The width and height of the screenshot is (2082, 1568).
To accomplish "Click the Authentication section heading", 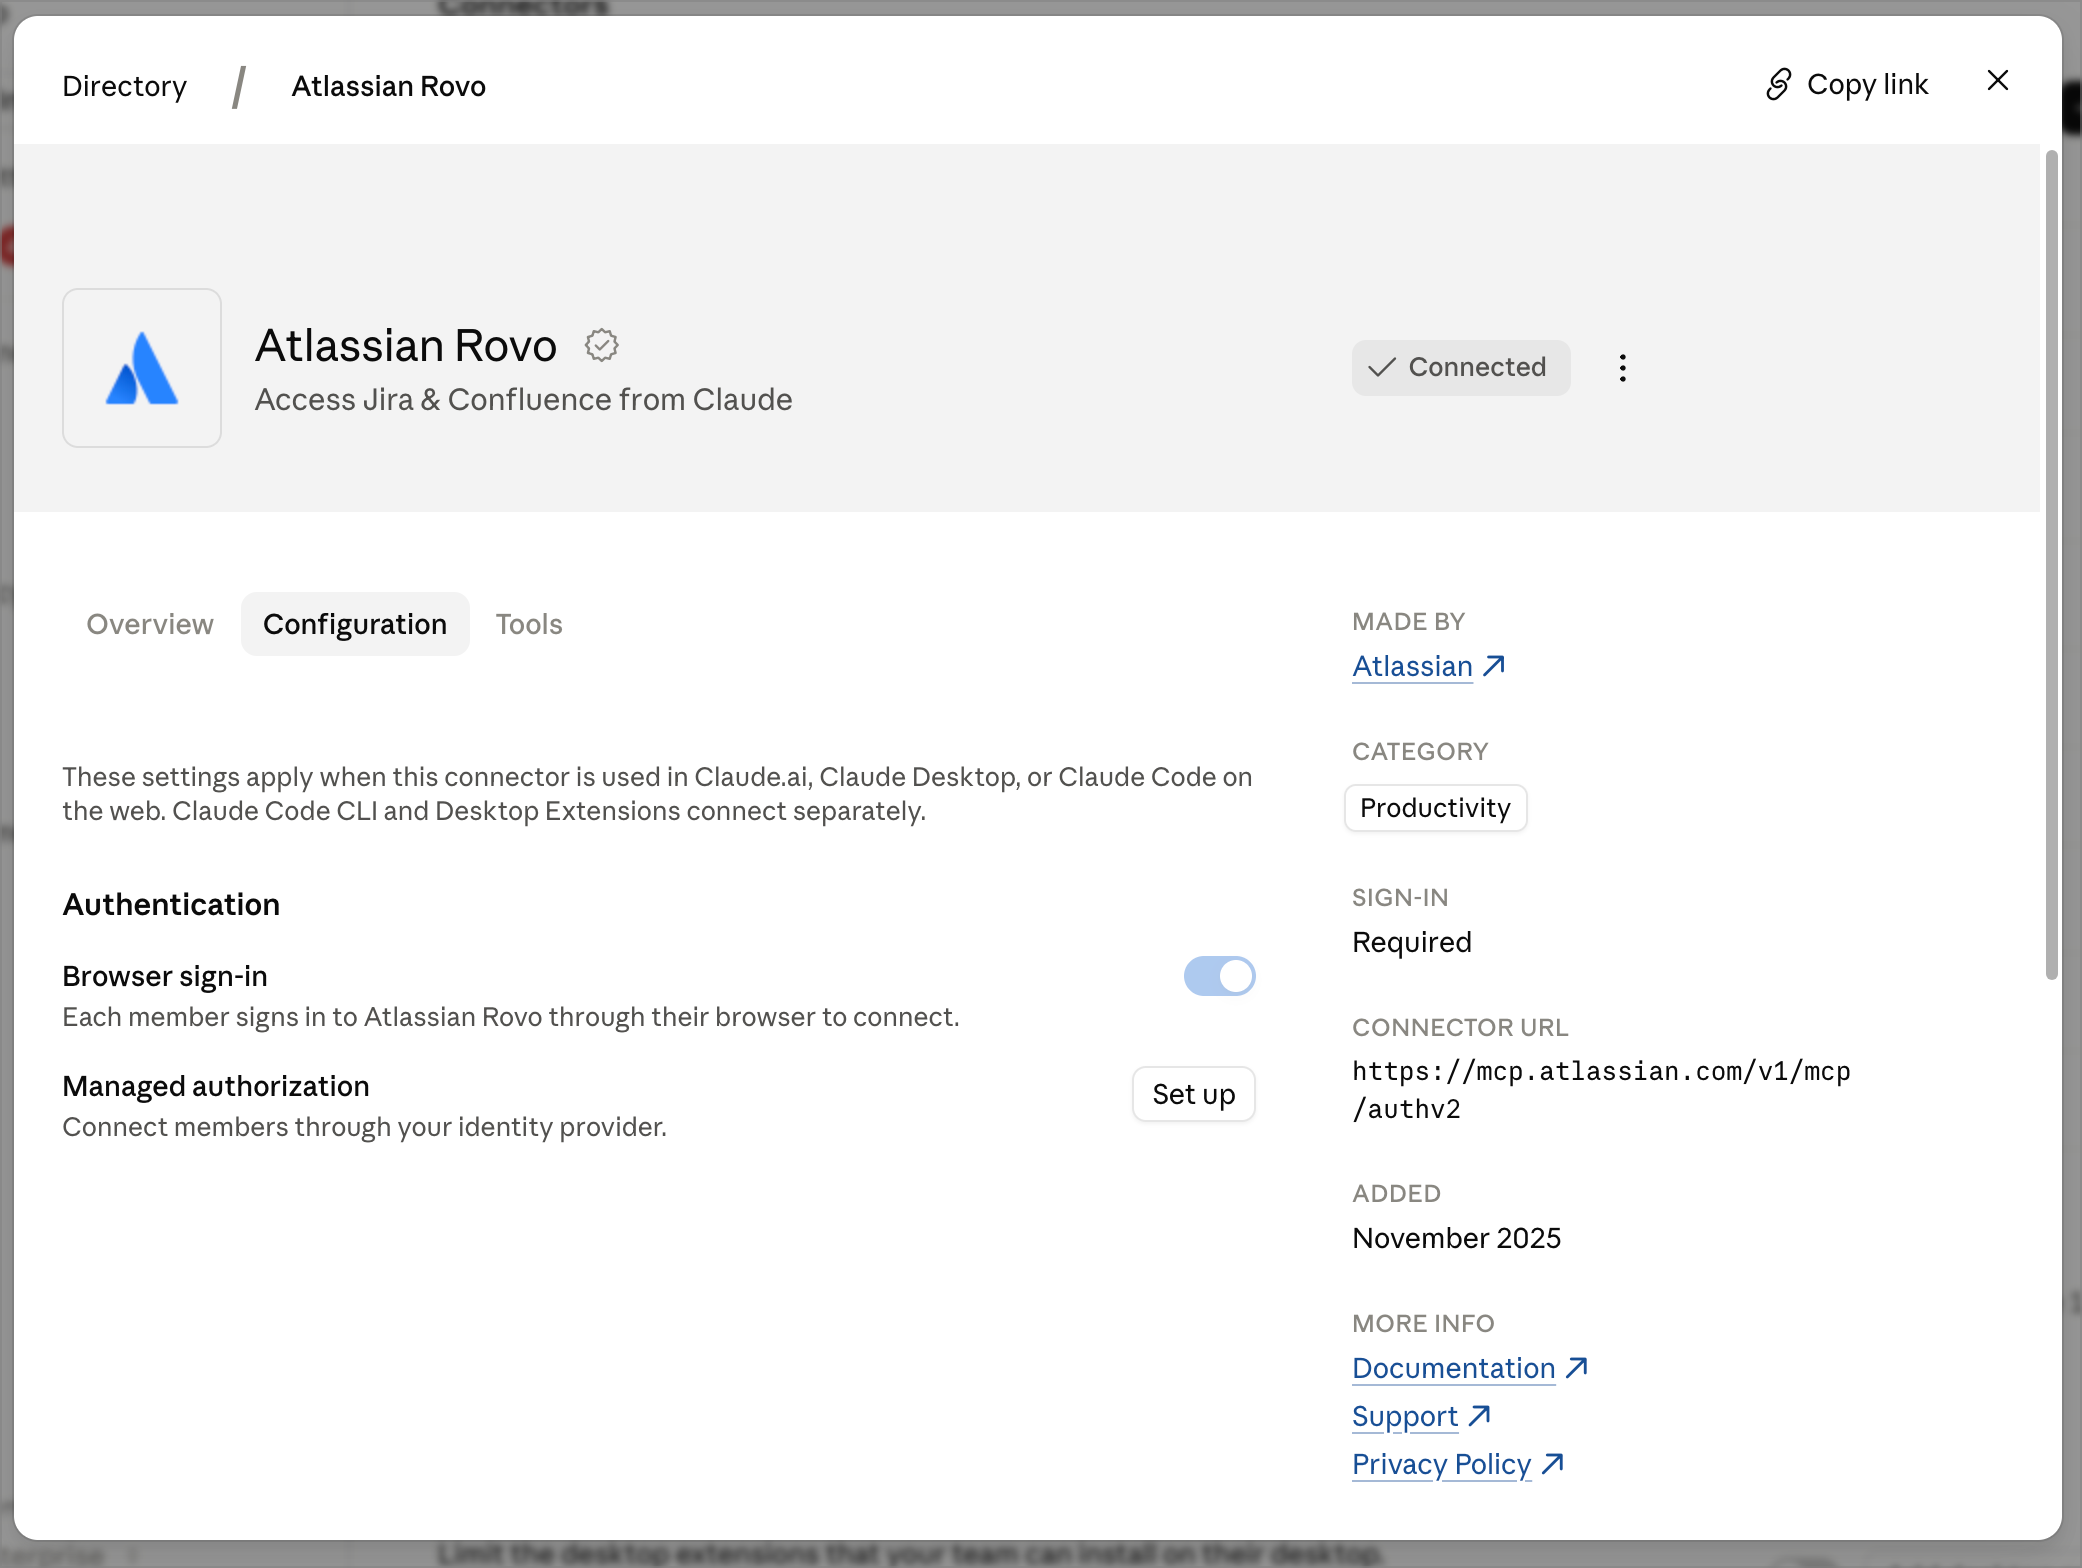I will (x=171, y=904).
